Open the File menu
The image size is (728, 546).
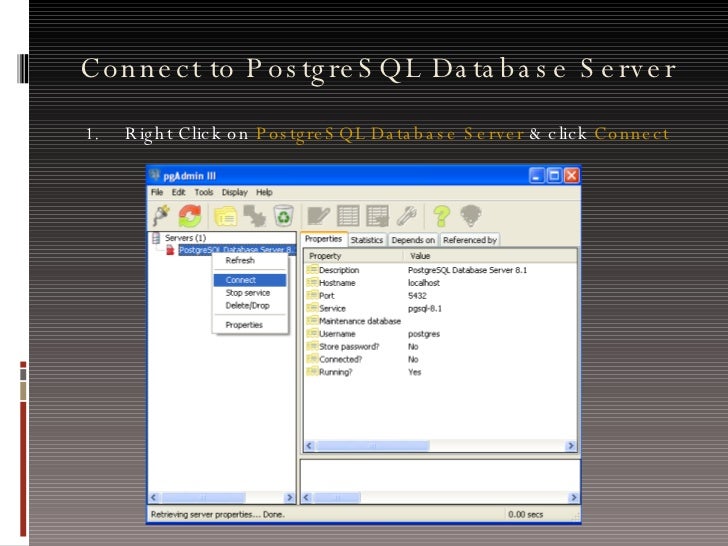(157, 192)
